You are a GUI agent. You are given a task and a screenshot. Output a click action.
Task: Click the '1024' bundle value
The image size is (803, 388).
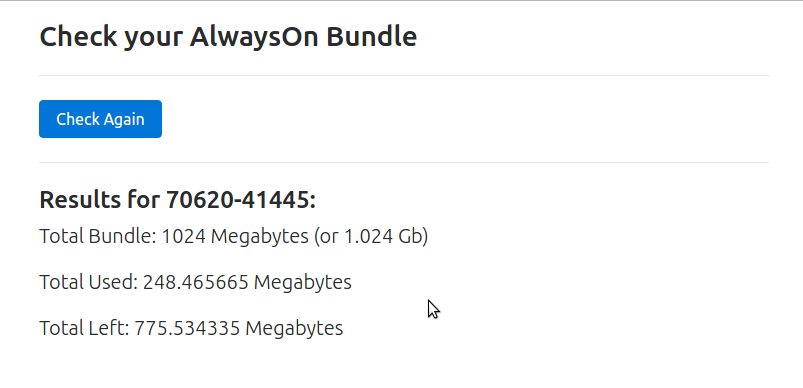[184, 236]
